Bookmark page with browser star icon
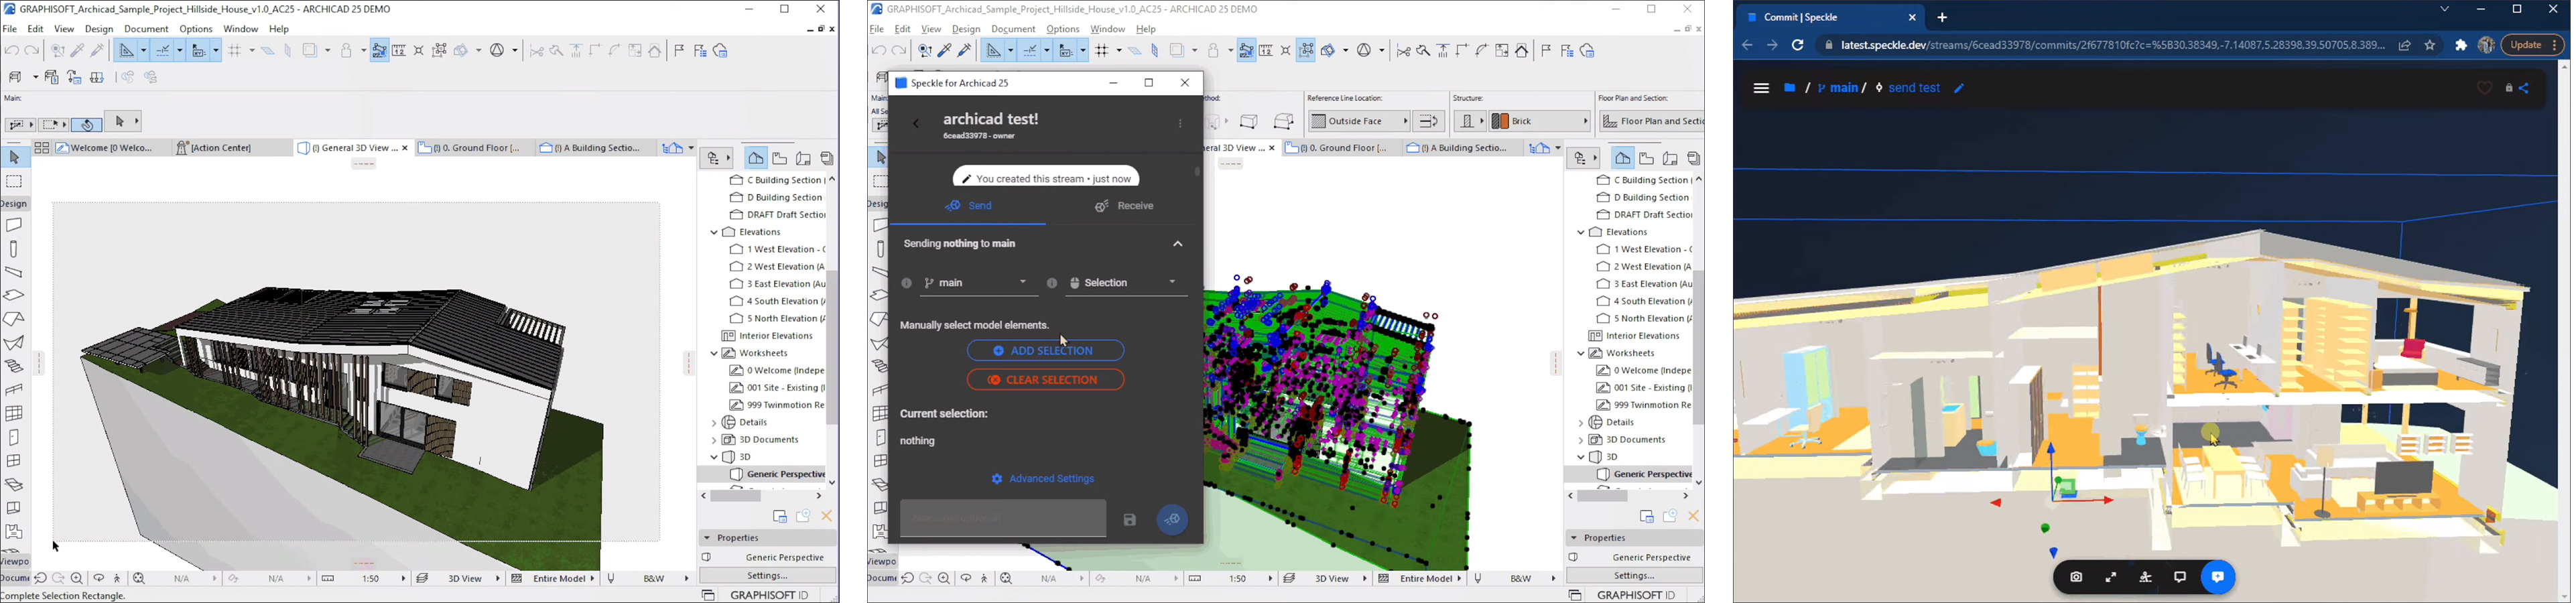 coord(2430,45)
